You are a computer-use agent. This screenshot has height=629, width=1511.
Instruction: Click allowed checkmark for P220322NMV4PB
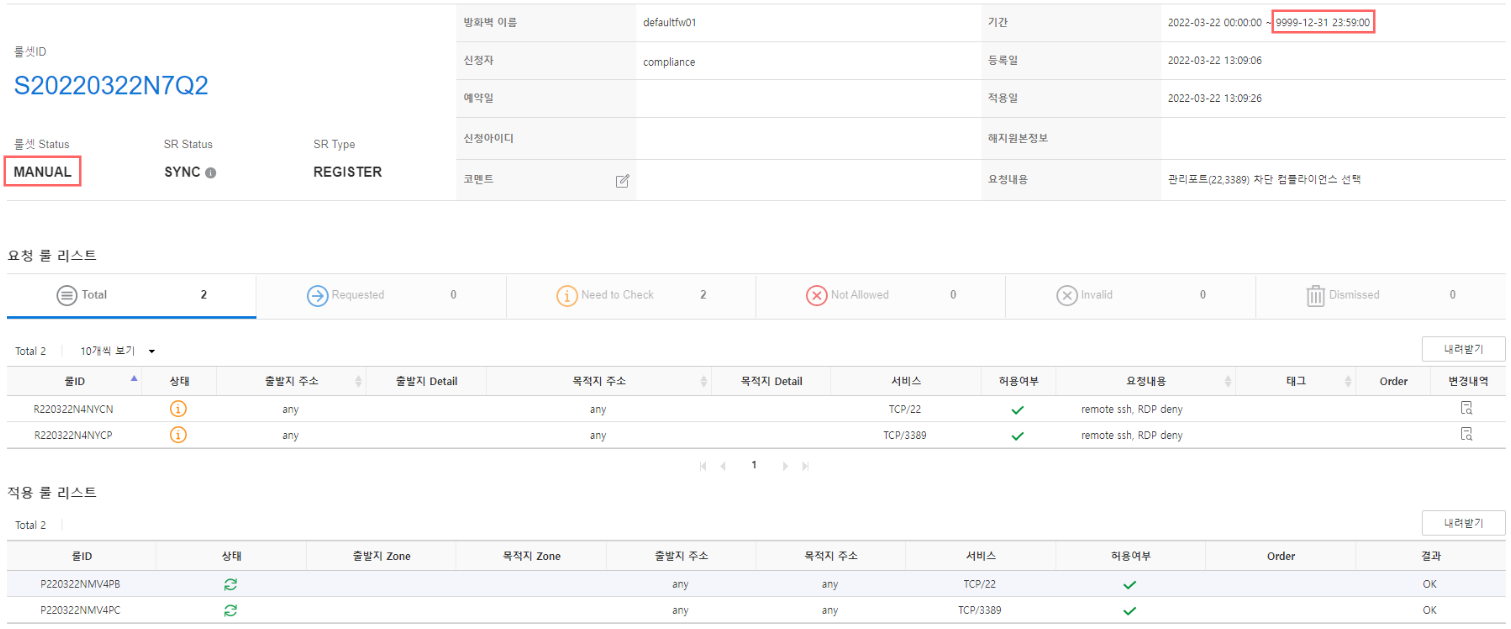click(x=1130, y=584)
